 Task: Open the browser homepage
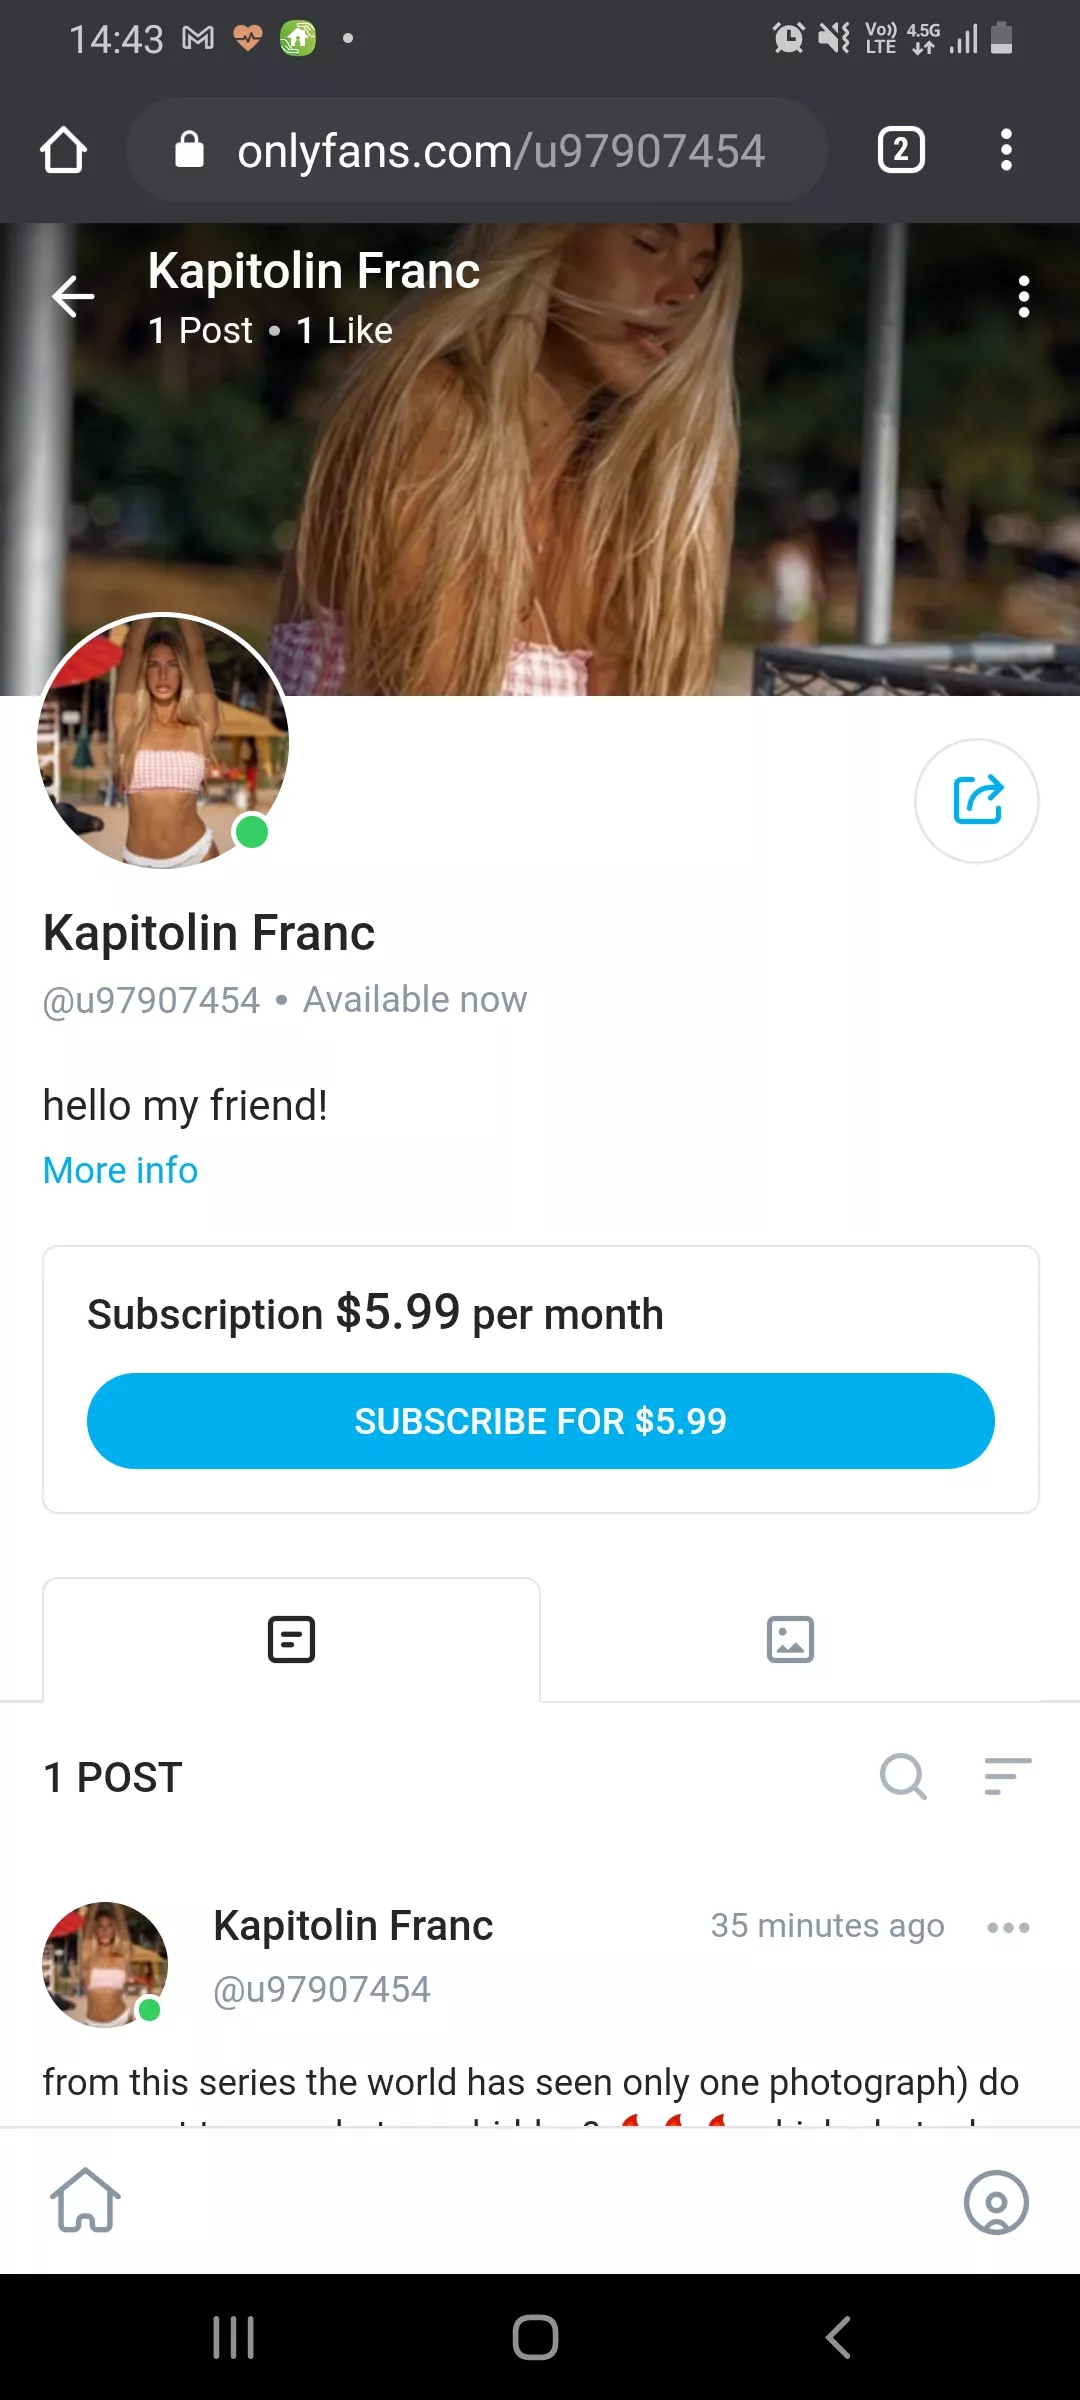point(63,150)
